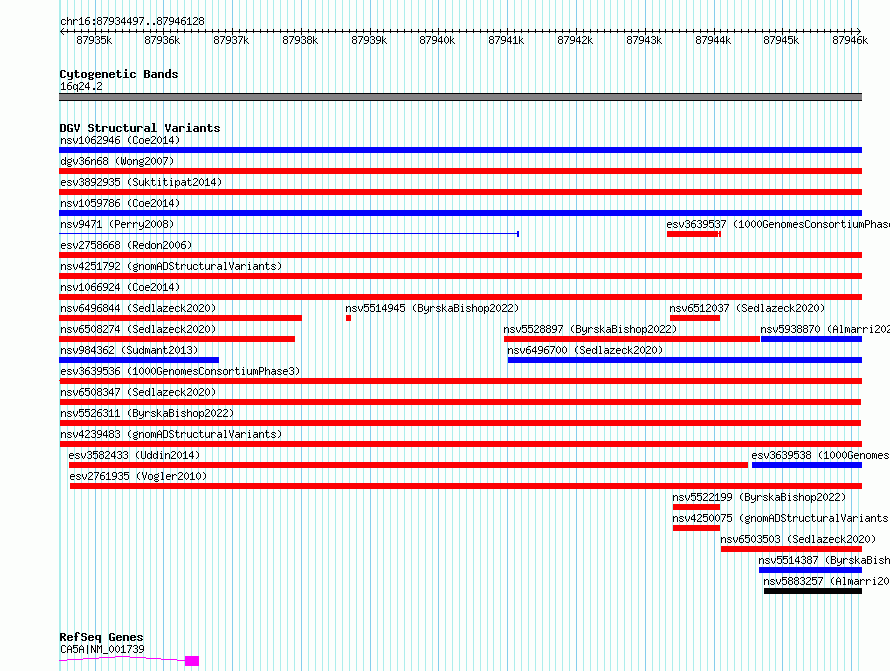The height and width of the screenshot is (671, 890).
Task: Select nsv4251792 (gnomADStructuralVariants) label
Action: pos(171,266)
